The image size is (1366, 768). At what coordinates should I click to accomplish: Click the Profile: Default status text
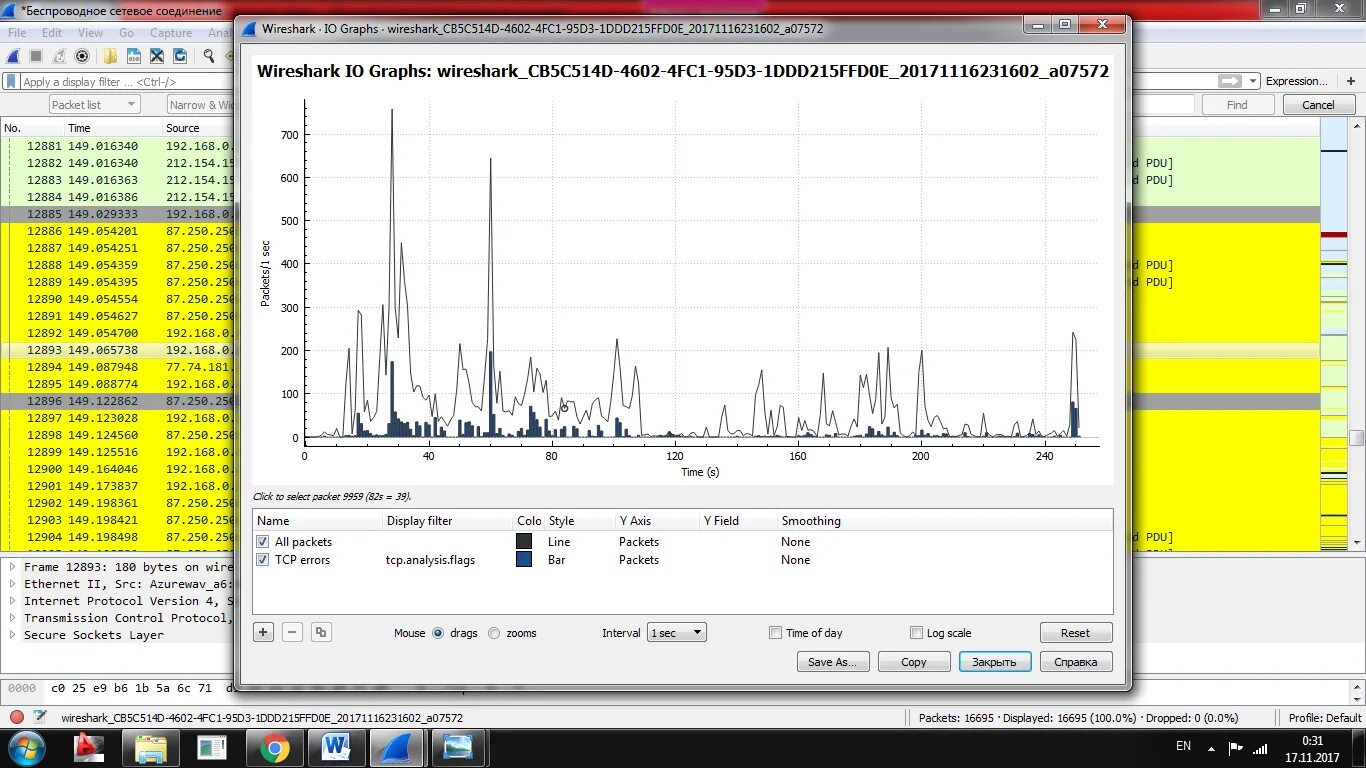click(1325, 717)
